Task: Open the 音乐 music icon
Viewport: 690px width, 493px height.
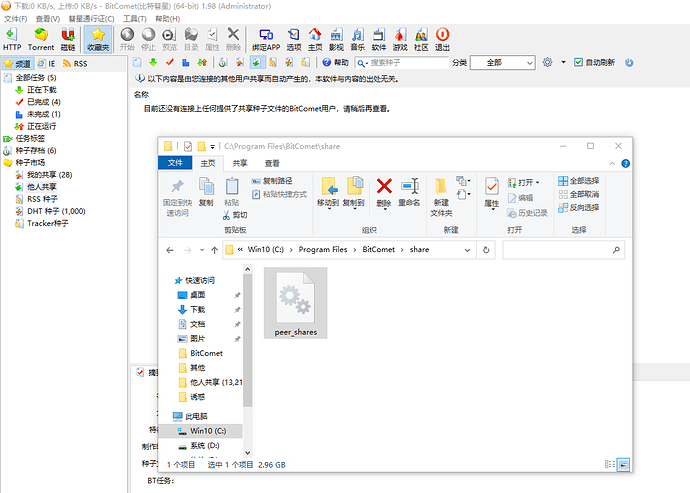Action: (x=357, y=39)
